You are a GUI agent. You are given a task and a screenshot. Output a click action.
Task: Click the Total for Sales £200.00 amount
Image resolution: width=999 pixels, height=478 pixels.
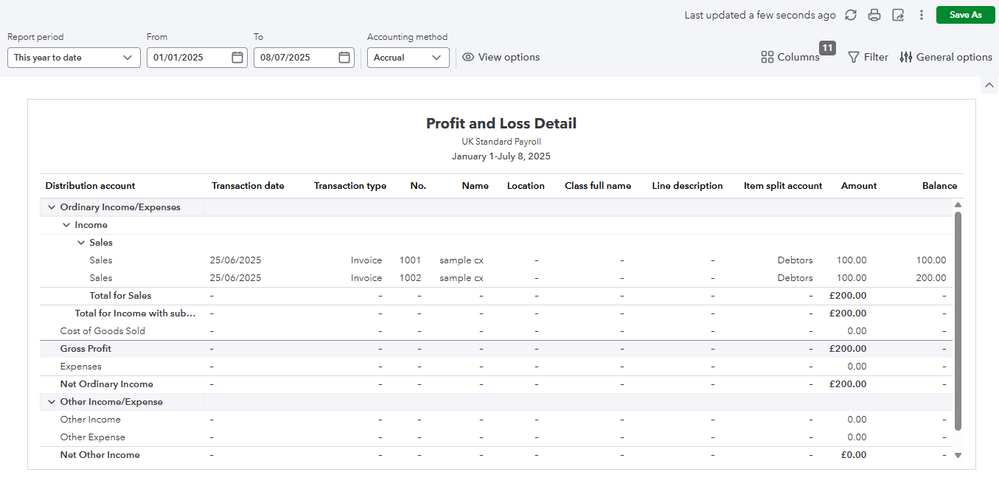[847, 296]
